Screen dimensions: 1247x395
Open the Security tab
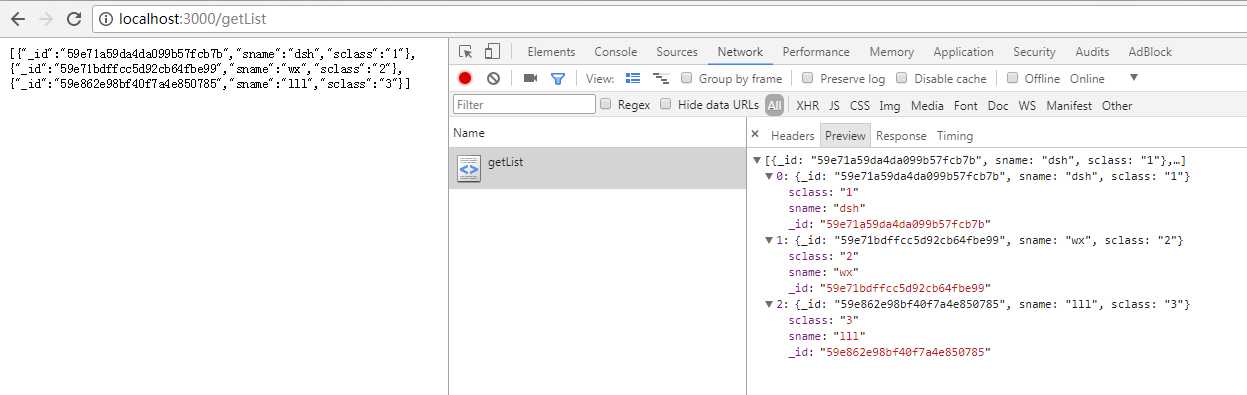tap(1034, 52)
